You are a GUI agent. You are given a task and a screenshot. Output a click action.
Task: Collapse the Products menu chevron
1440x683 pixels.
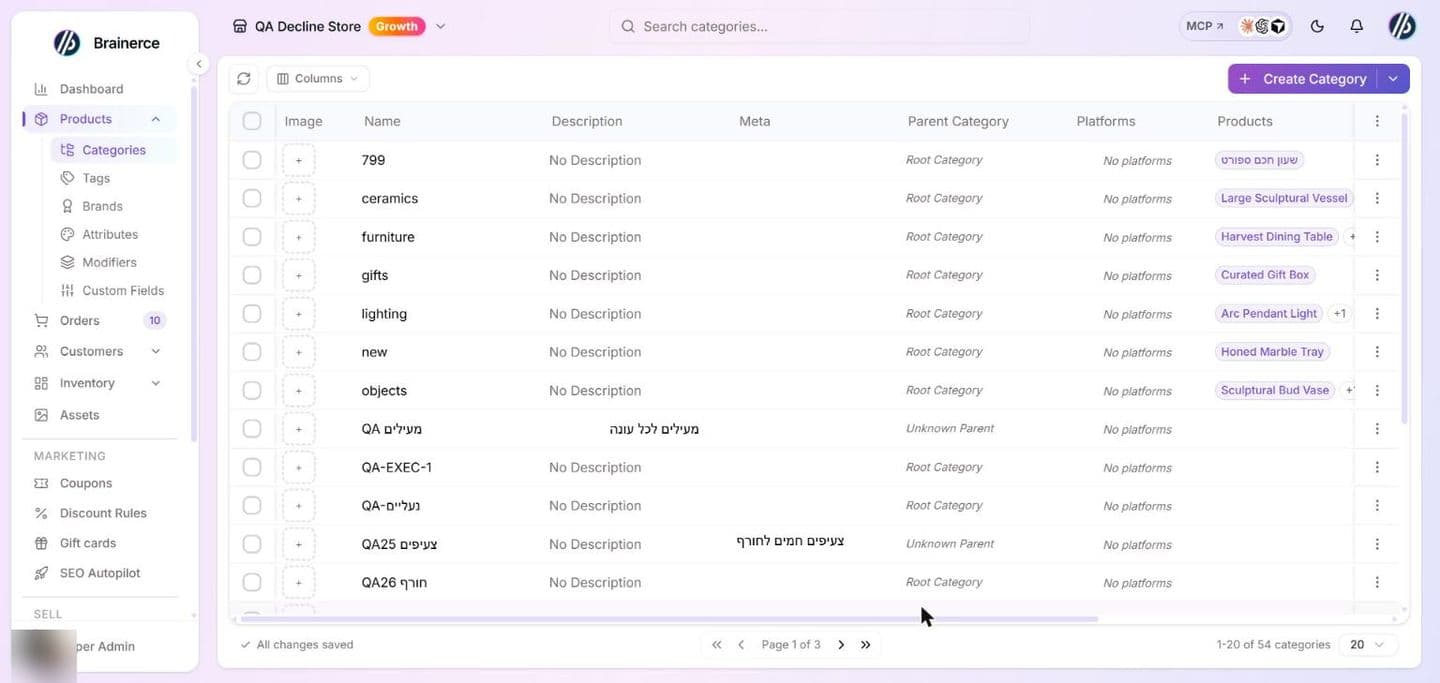pos(155,119)
